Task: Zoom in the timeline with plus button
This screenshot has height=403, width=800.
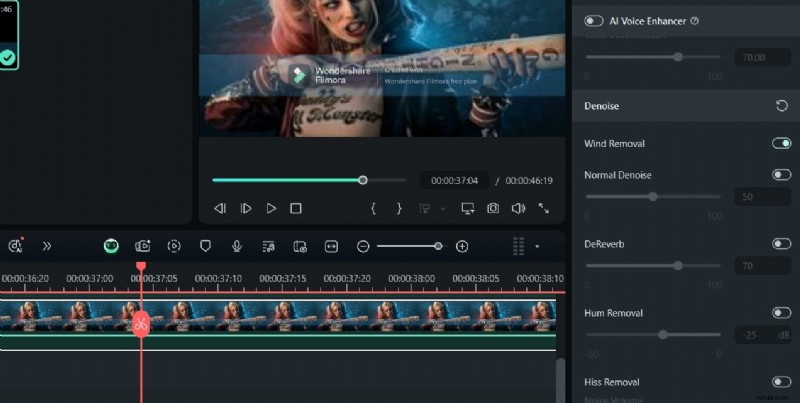Action: (462, 246)
